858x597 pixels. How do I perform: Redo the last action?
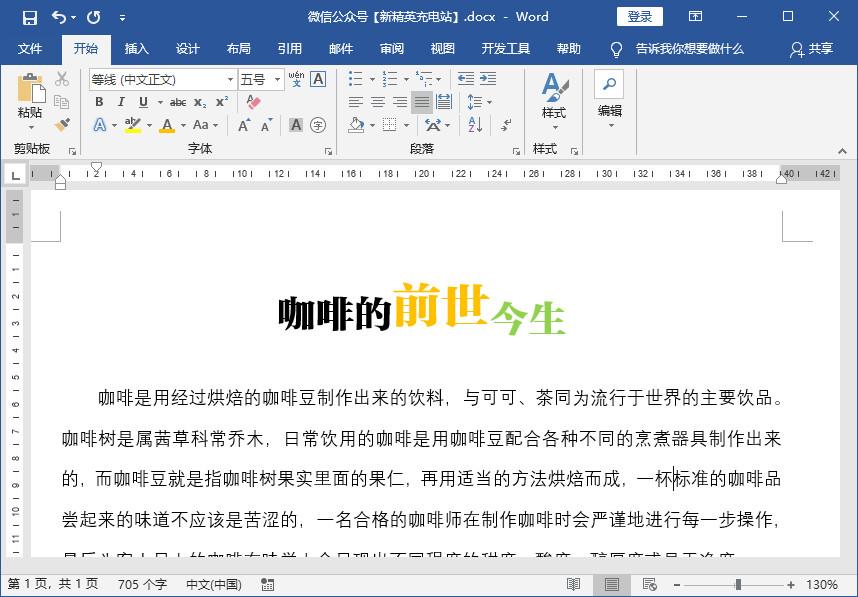click(x=94, y=18)
